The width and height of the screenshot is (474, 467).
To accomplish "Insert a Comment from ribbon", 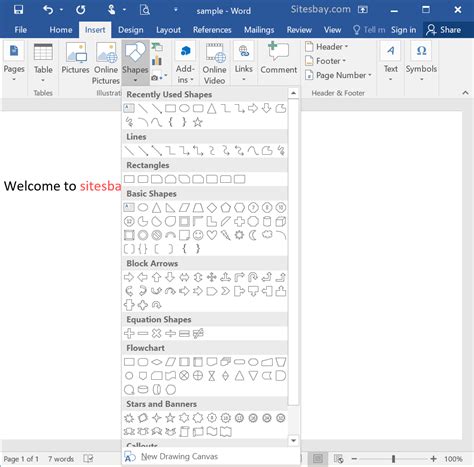I will click(279, 58).
